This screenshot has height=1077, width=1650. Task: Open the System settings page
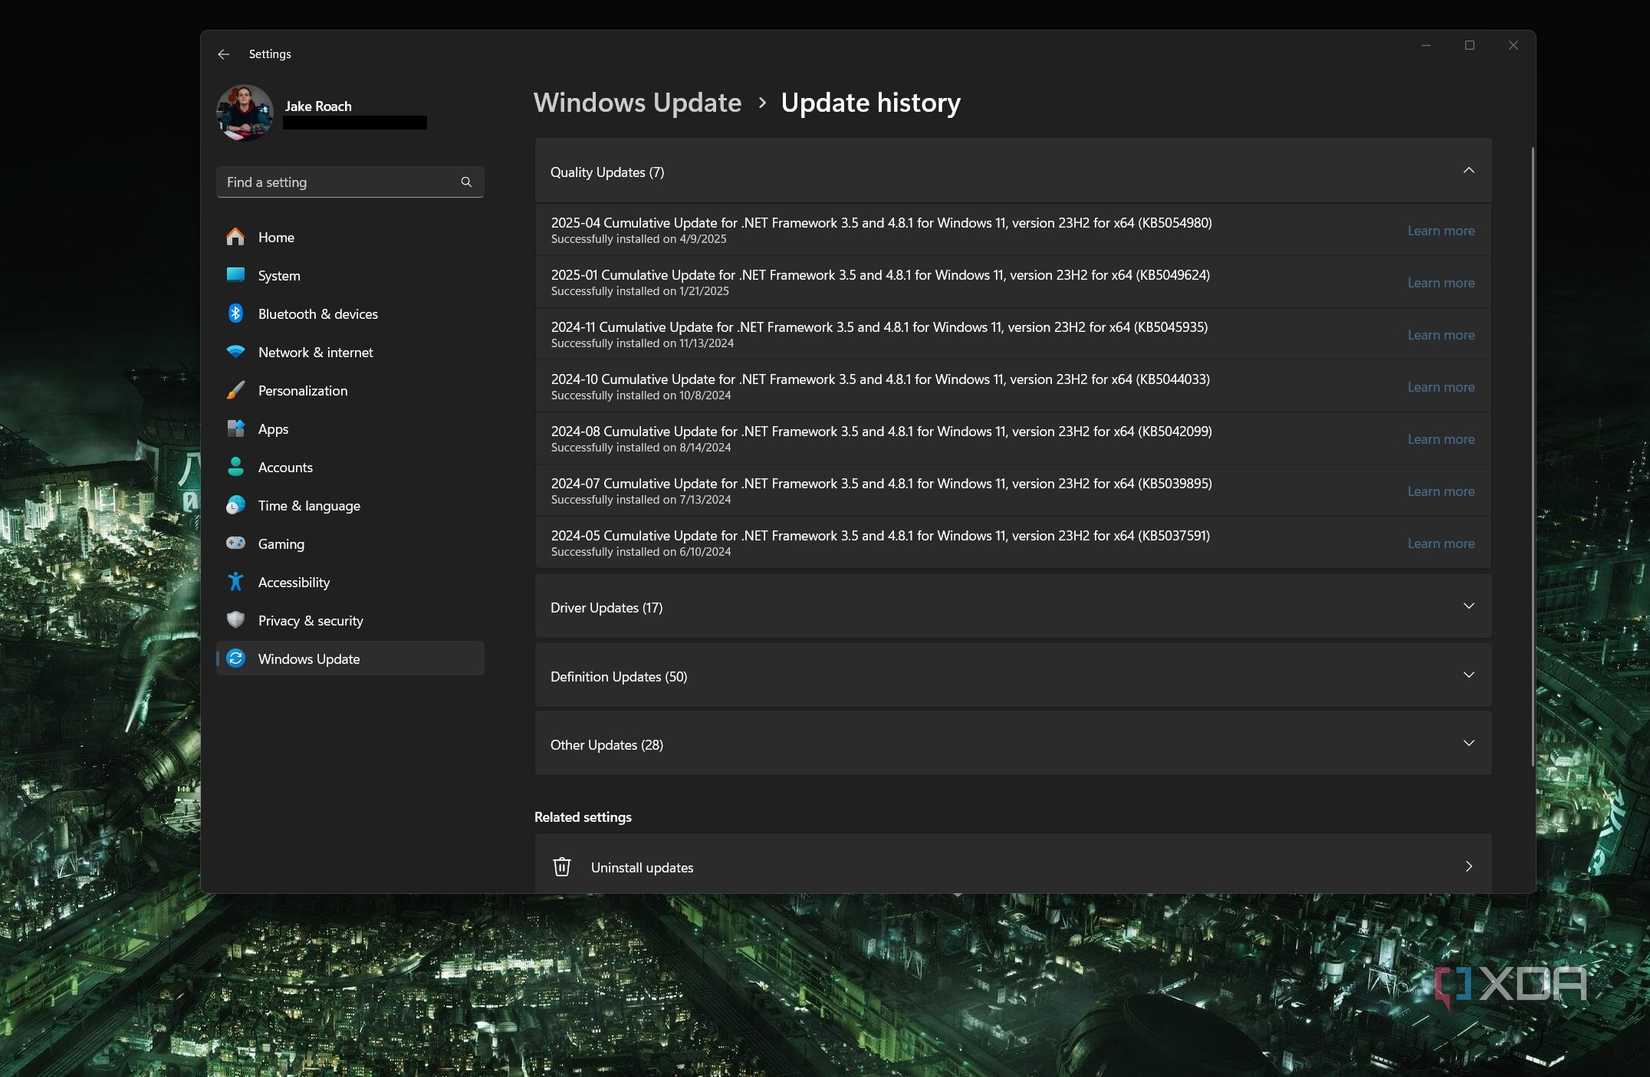point(350,275)
